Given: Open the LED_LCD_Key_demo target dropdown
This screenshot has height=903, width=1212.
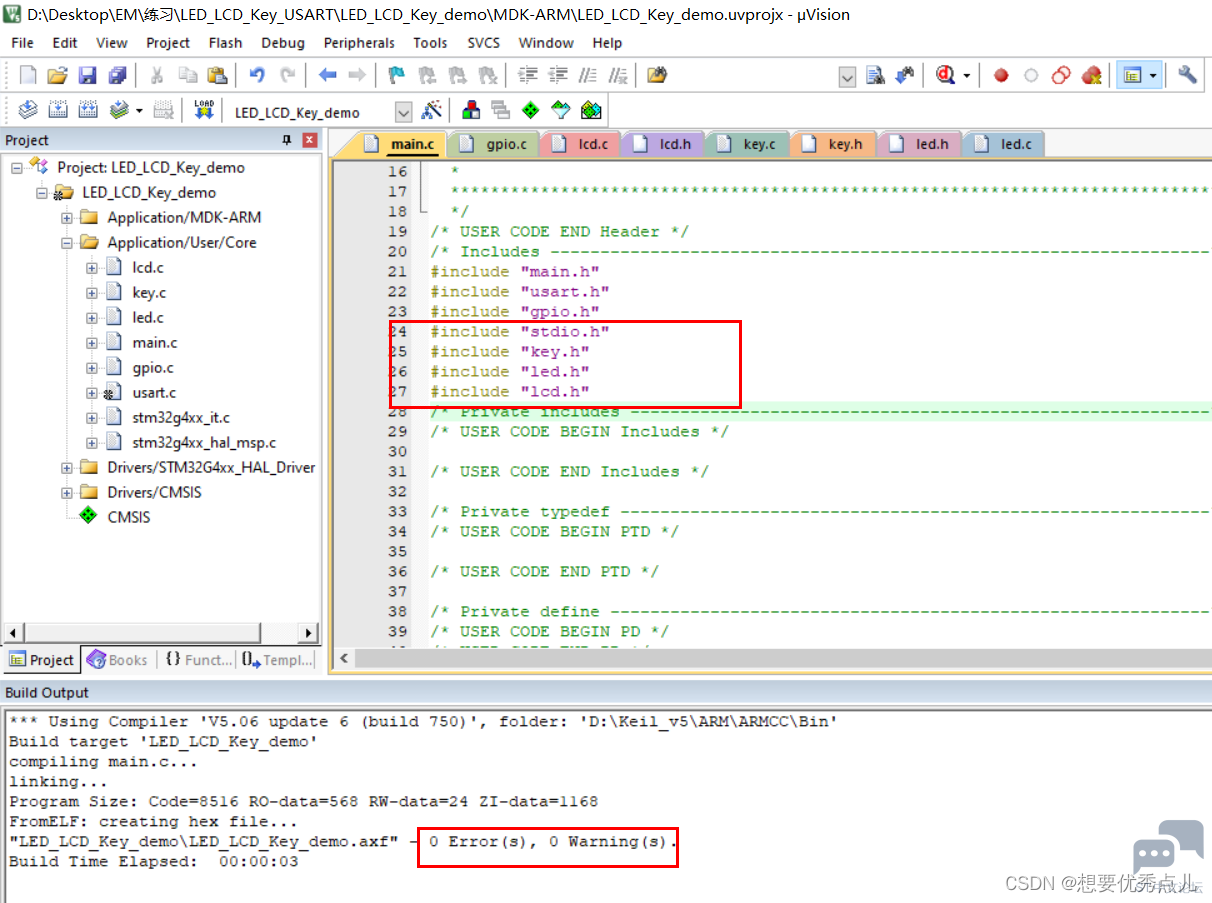Looking at the screenshot, I should tap(404, 112).
